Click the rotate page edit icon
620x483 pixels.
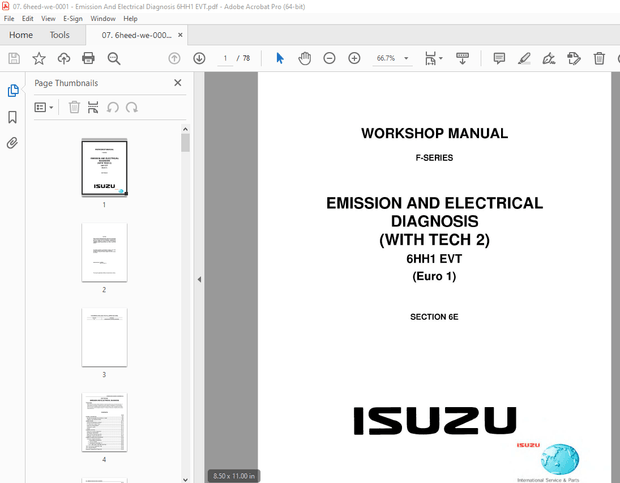pos(574,58)
